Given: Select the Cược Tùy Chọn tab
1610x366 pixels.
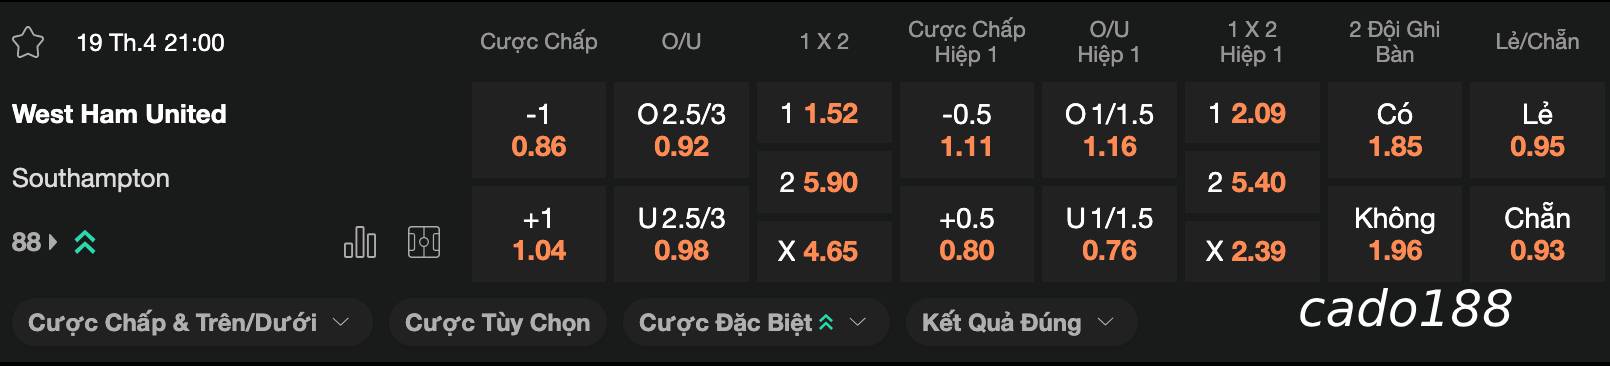Looking at the screenshot, I should 498,323.
